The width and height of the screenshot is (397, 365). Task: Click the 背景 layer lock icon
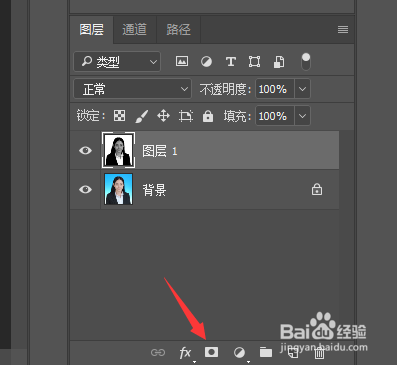pos(317,189)
